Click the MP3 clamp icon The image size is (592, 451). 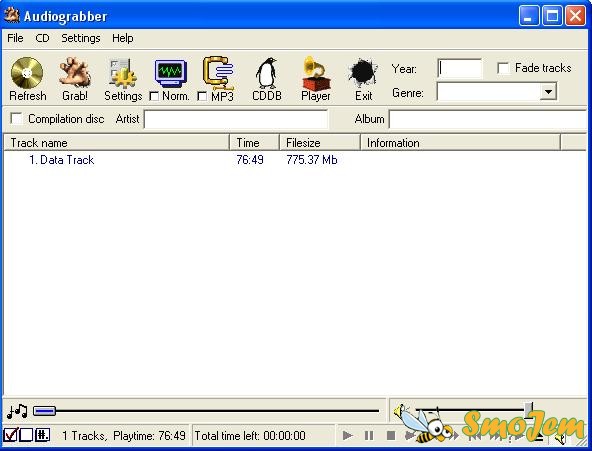point(218,73)
